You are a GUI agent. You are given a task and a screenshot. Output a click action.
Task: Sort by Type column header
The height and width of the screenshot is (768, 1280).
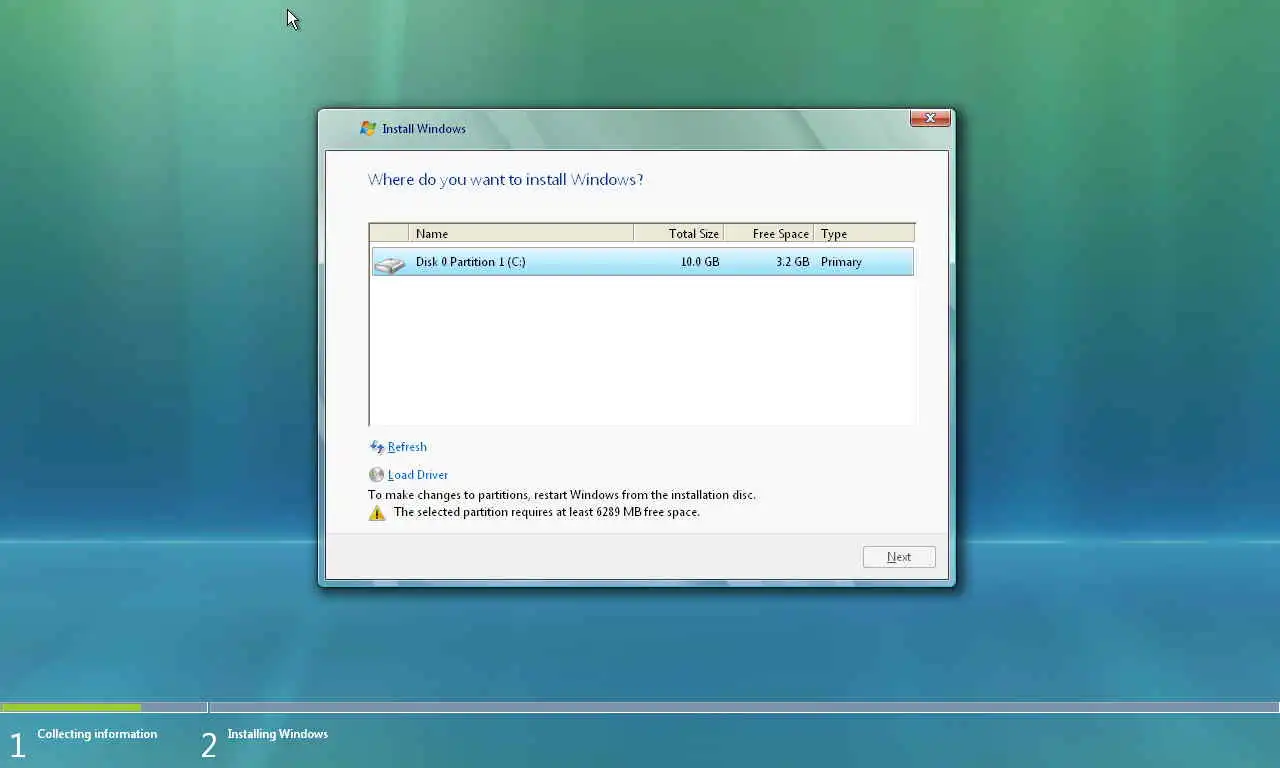pos(864,233)
